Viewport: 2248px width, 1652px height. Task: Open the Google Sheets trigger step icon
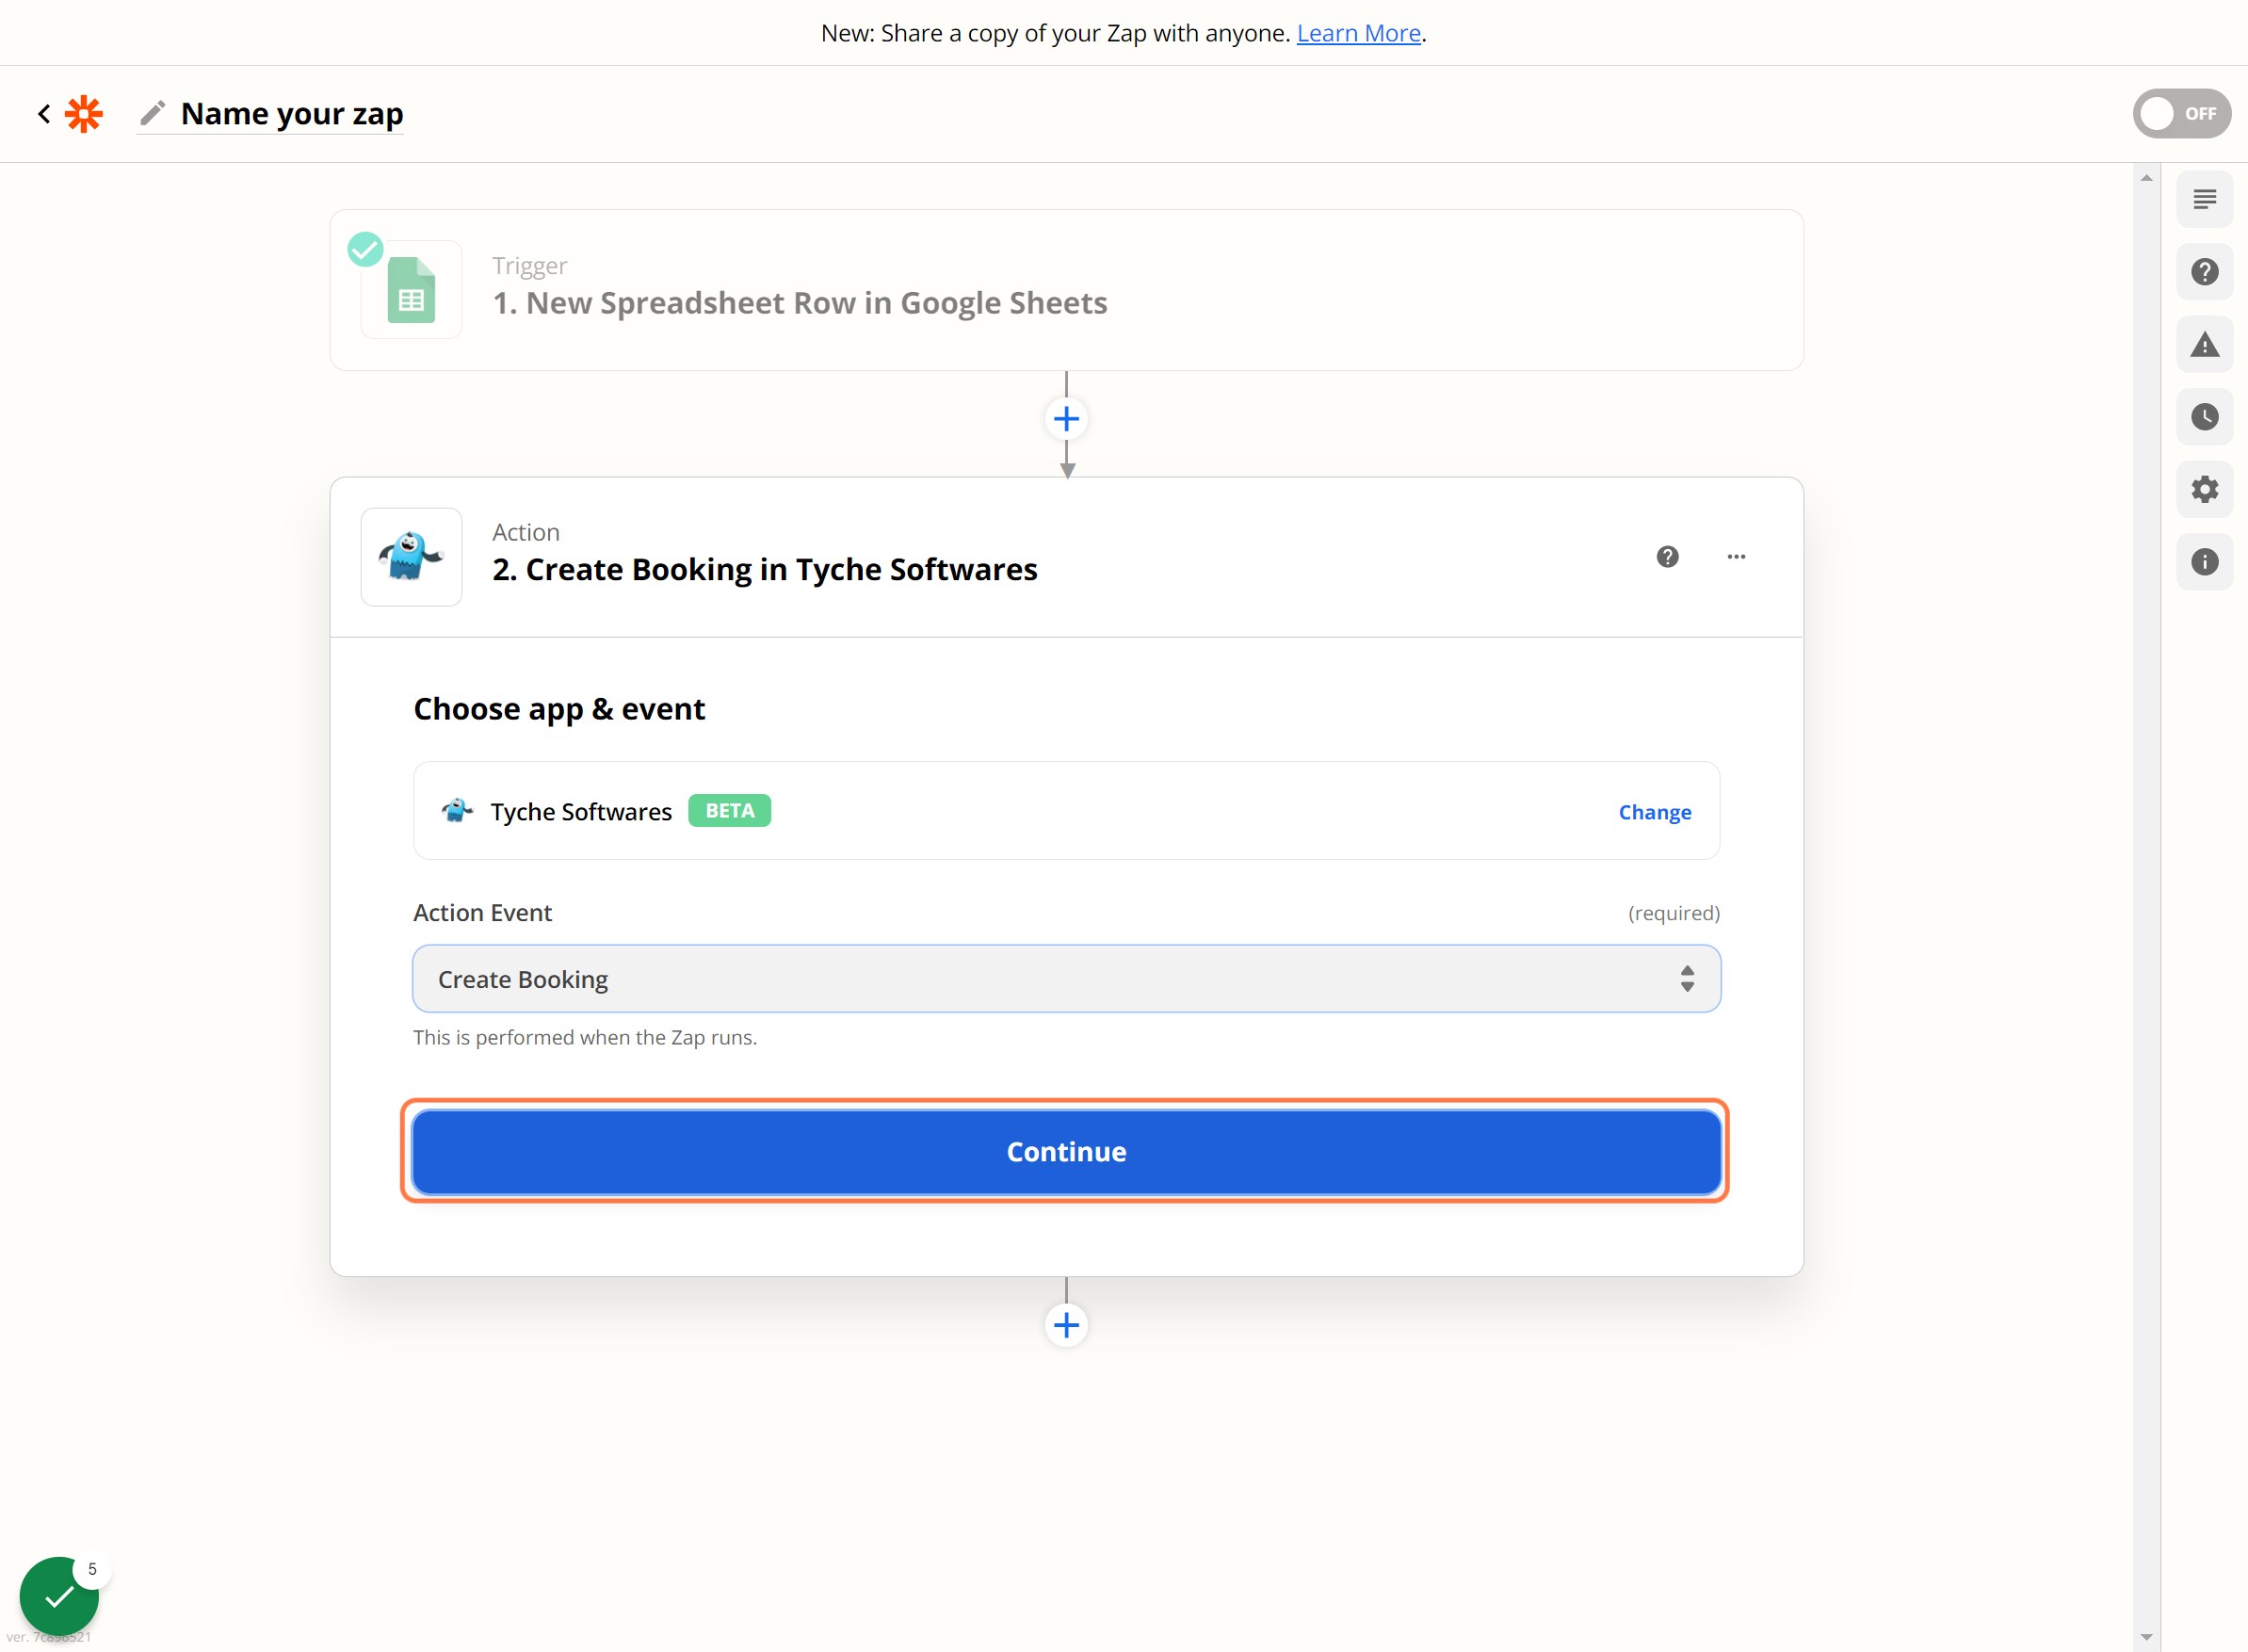tap(411, 290)
